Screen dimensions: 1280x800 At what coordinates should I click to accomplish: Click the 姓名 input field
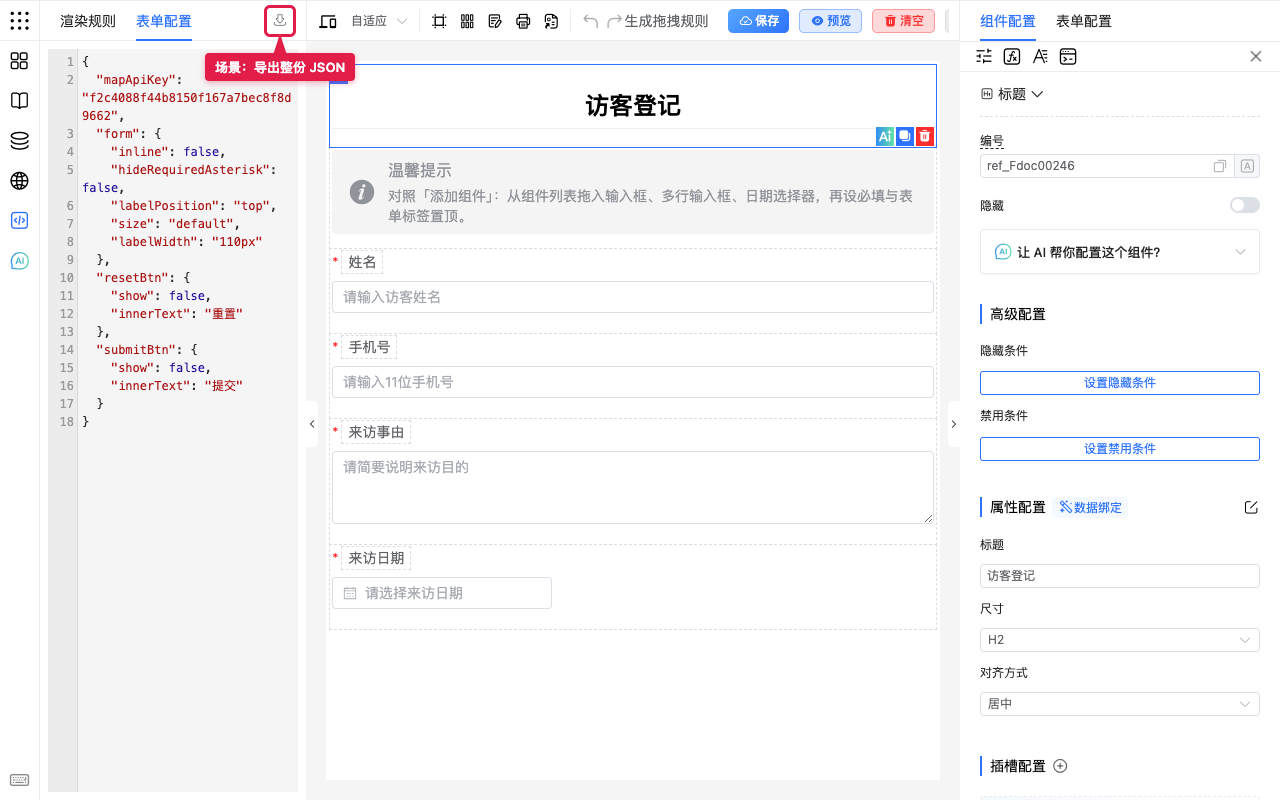click(633, 297)
